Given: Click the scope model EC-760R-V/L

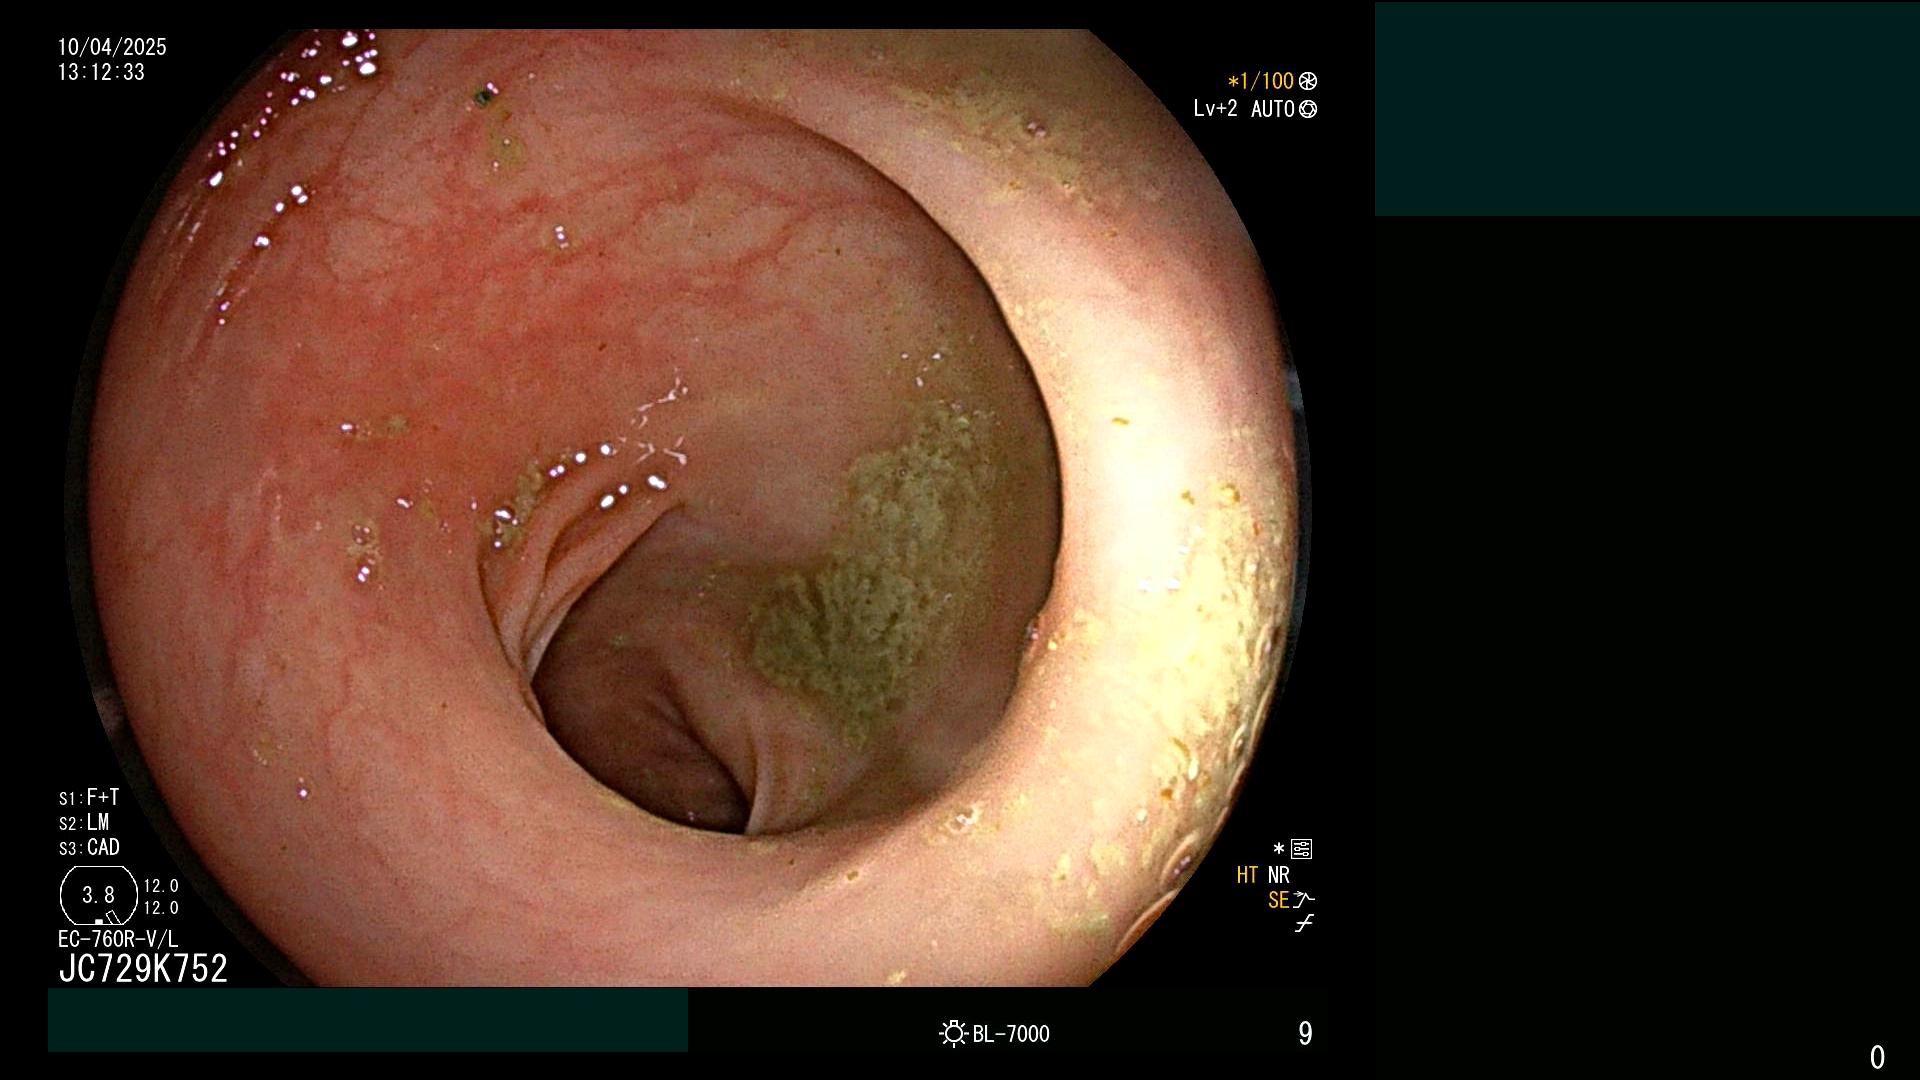Looking at the screenshot, I should pyautogui.click(x=118, y=939).
